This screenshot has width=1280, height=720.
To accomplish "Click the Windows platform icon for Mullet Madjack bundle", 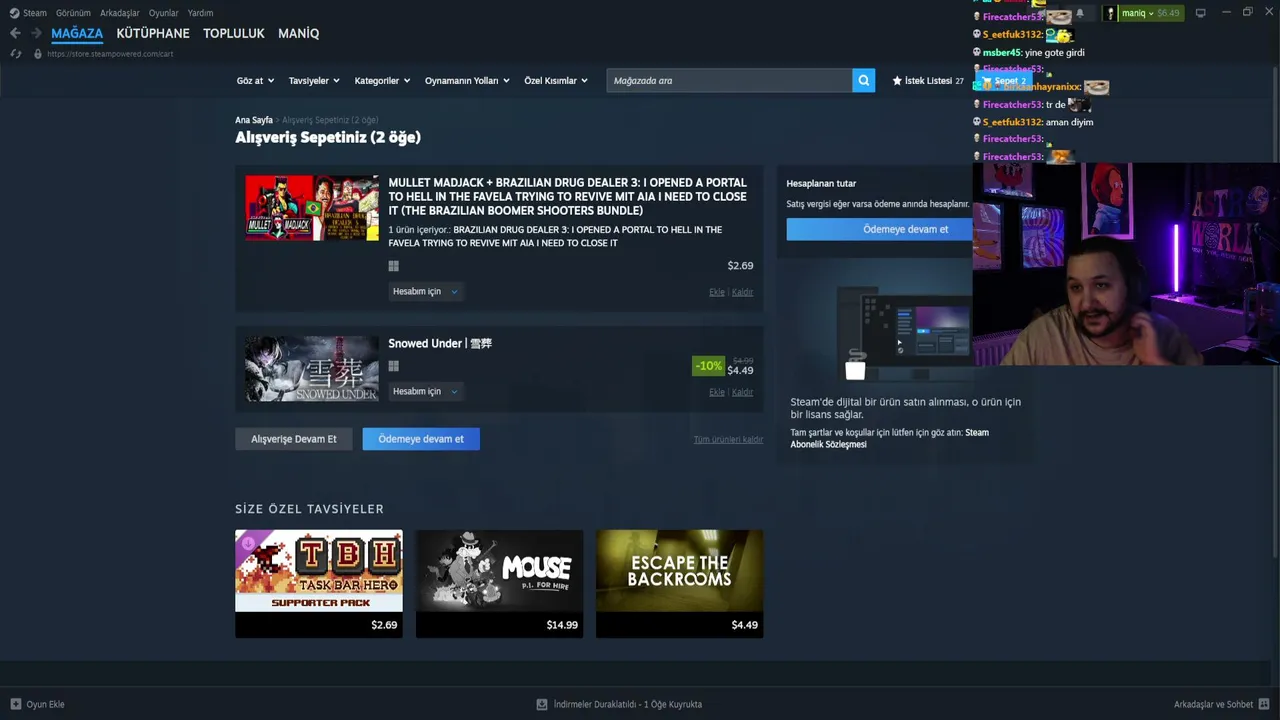I will click(x=394, y=266).
